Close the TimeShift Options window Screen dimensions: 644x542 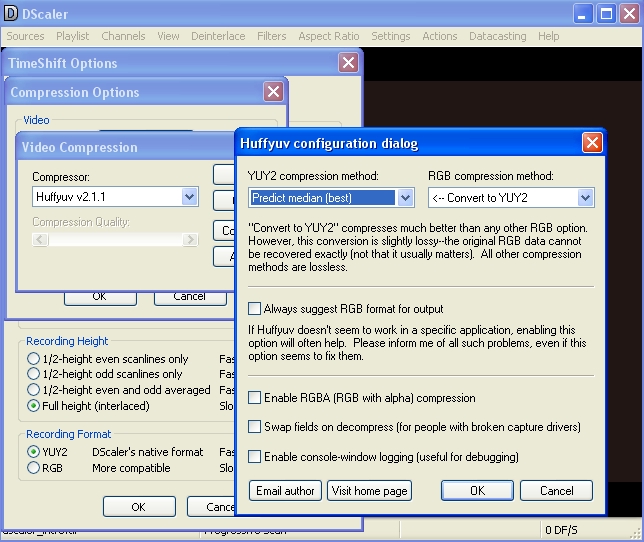tap(348, 62)
